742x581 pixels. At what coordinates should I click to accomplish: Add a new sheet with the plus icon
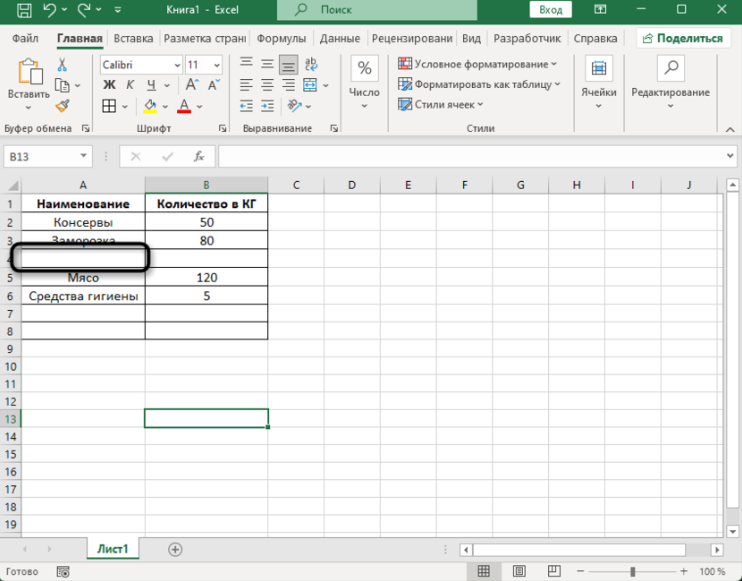tap(175, 549)
